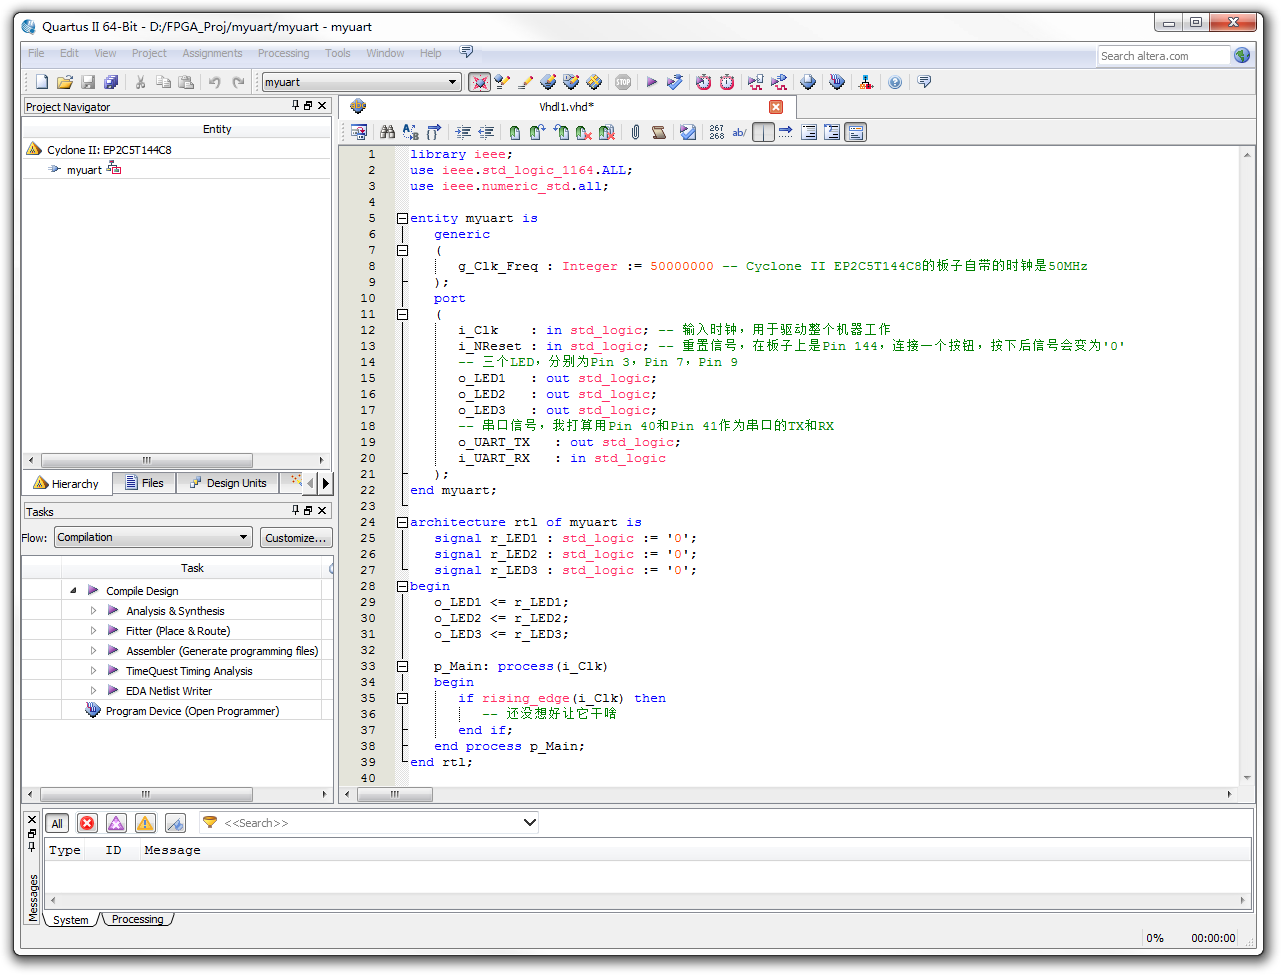Toggle the Warning messages filter icon
This screenshot has height=975, width=1282.
[145, 823]
